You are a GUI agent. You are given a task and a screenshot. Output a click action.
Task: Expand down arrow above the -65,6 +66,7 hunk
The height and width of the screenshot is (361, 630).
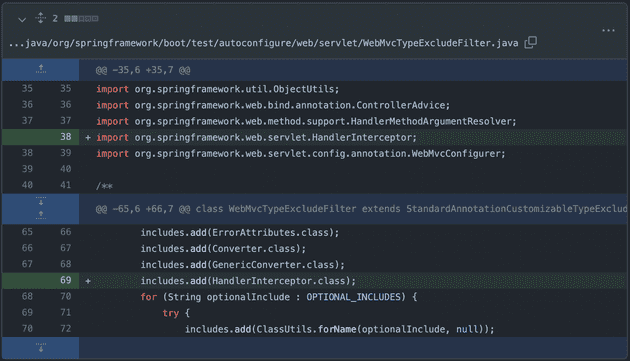click(x=41, y=201)
